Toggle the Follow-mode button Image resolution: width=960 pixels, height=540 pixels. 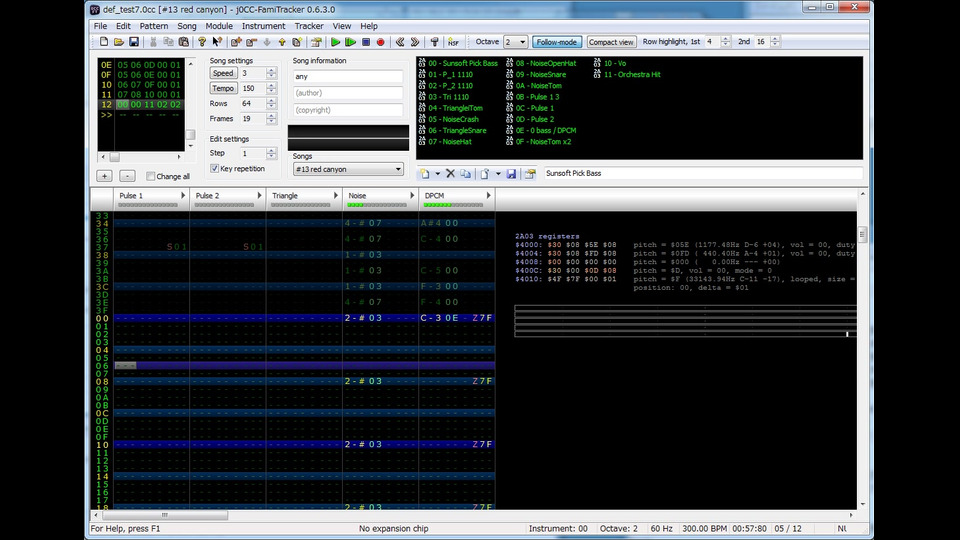pyautogui.click(x=556, y=42)
